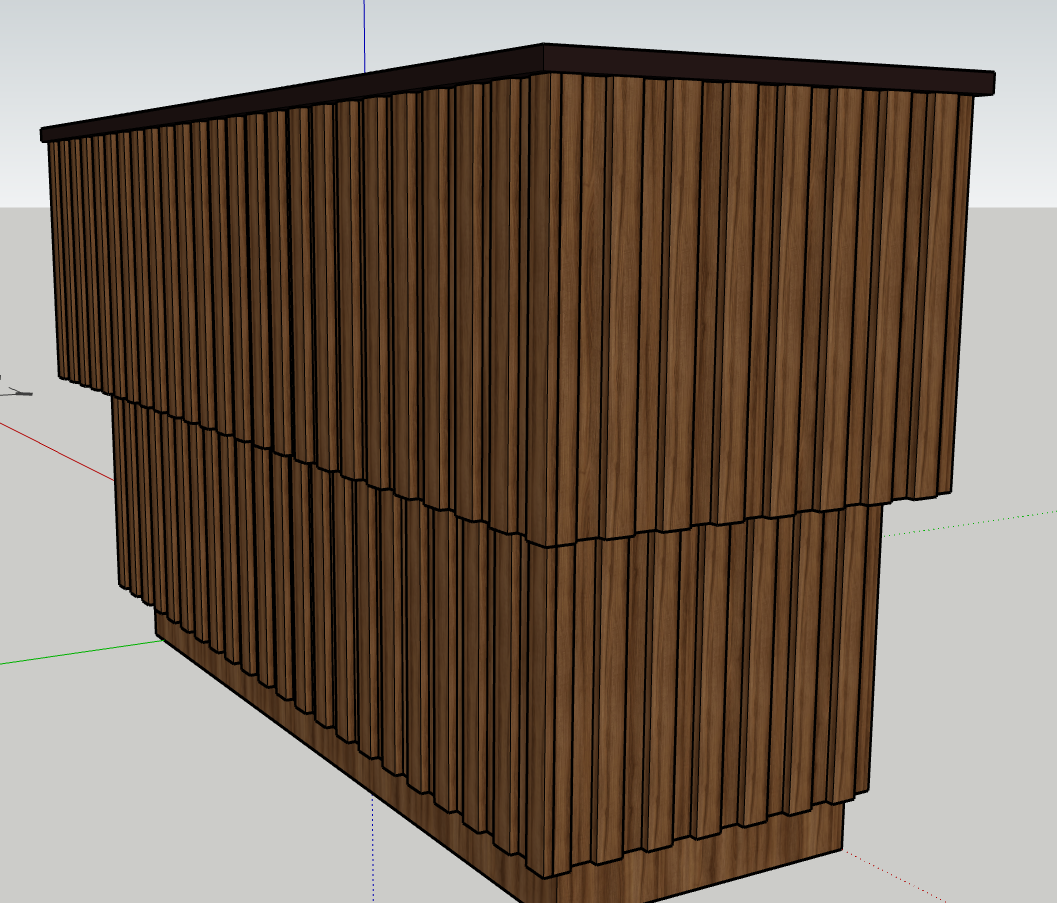Click the dark countertop's long left edge
1057x903 pixels.
[290, 98]
